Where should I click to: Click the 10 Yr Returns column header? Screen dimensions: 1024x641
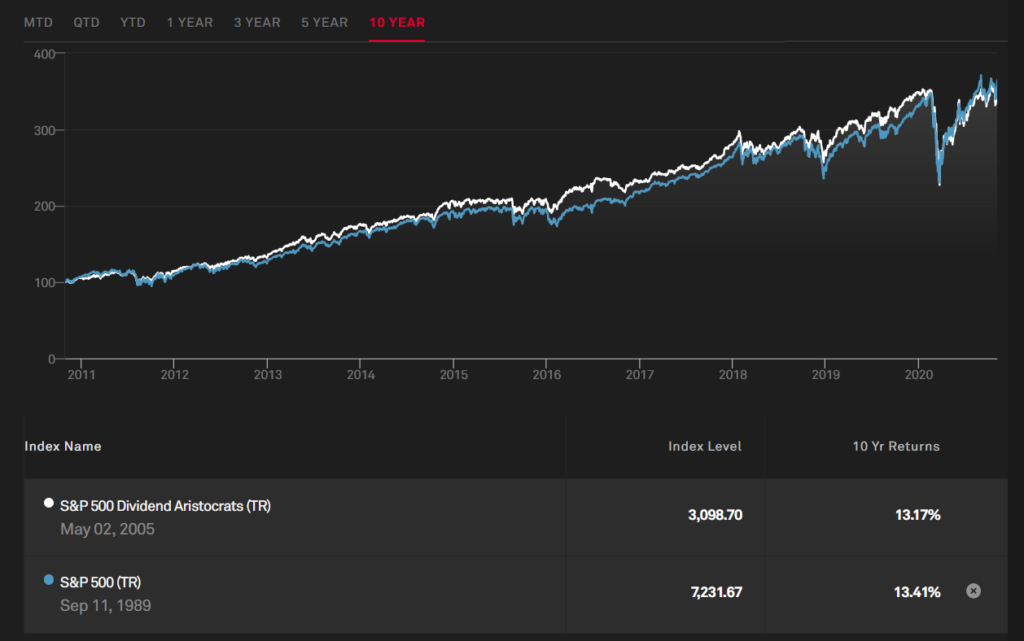tap(896, 446)
